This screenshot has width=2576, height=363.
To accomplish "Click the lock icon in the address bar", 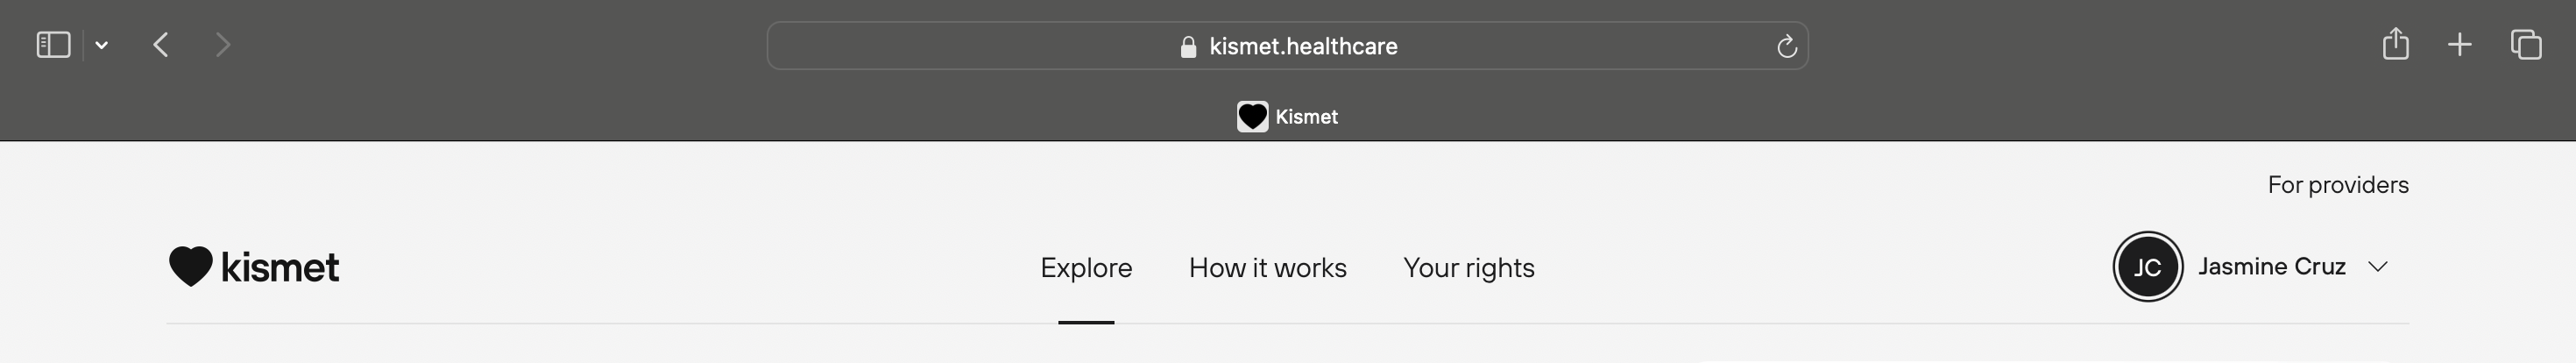I will pyautogui.click(x=1188, y=47).
